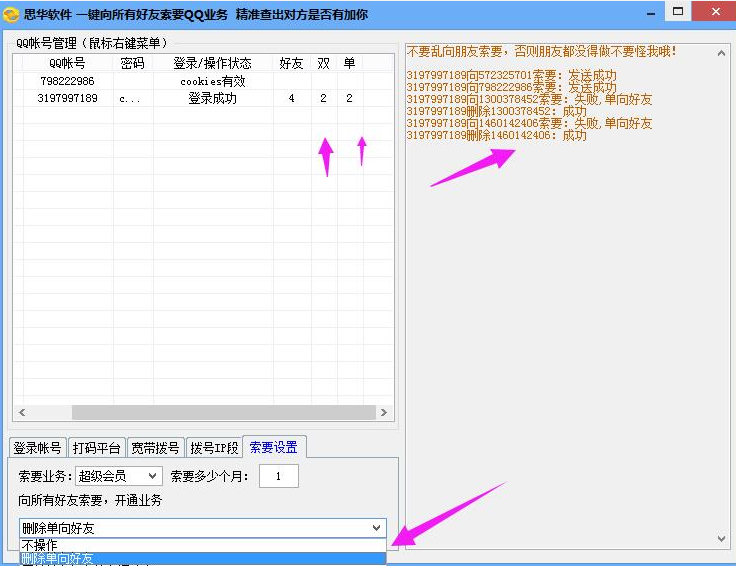Click the 索要多少个月 input field

coord(279,476)
